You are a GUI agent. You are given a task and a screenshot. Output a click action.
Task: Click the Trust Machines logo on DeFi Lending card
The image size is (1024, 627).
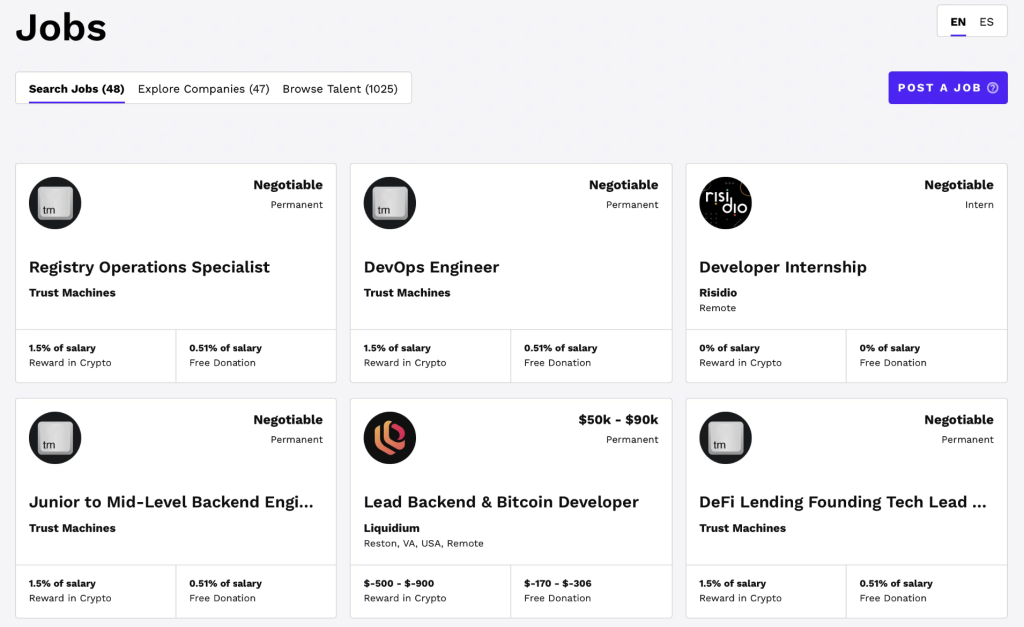[x=726, y=438]
